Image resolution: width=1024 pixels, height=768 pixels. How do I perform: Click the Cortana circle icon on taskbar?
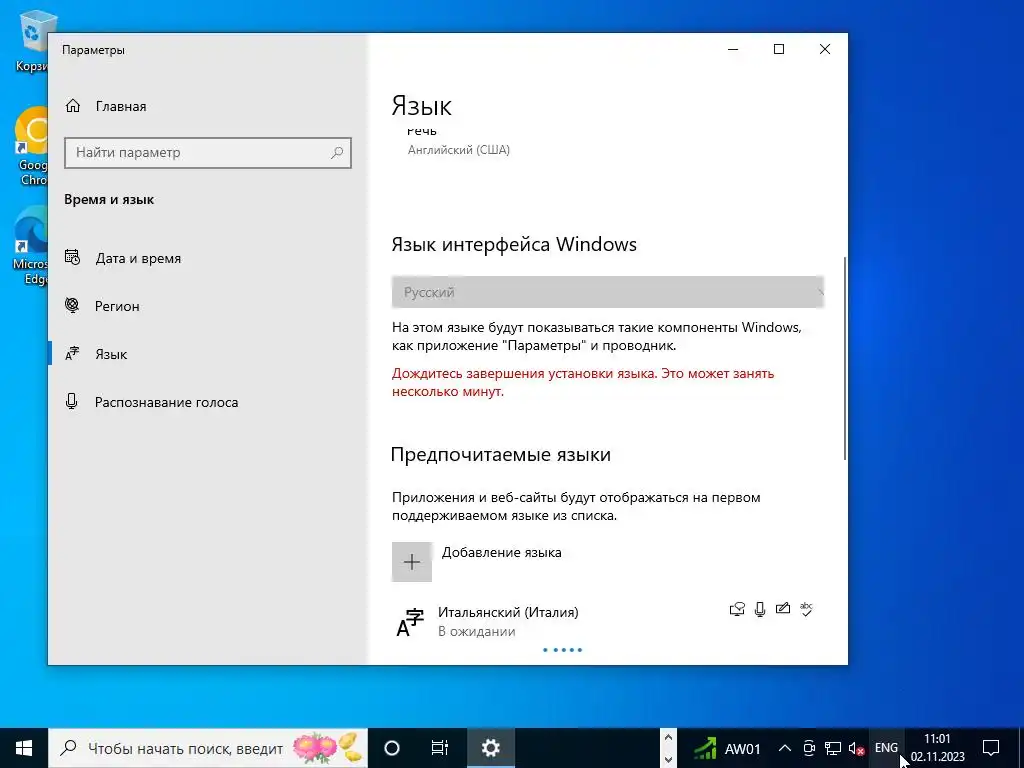point(392,748)
